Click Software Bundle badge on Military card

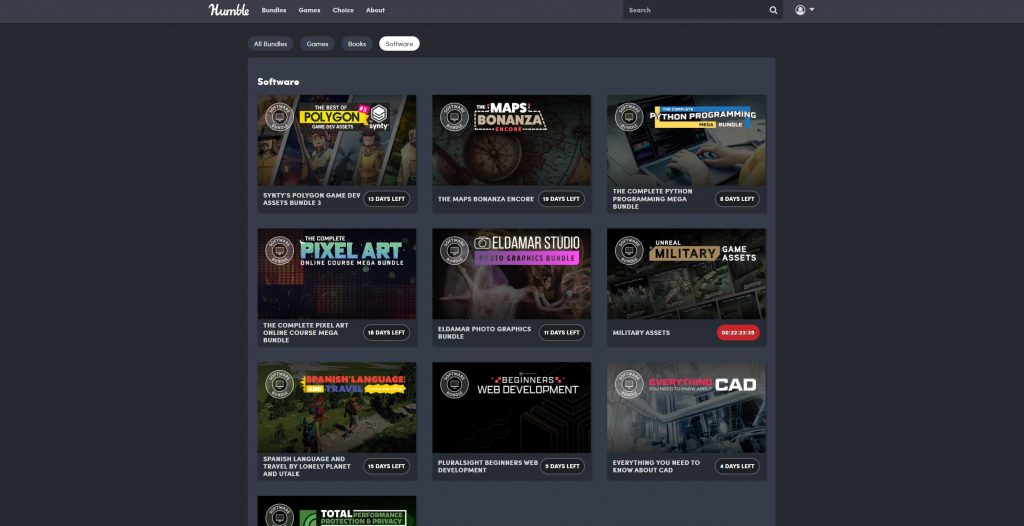pos(629,251)
